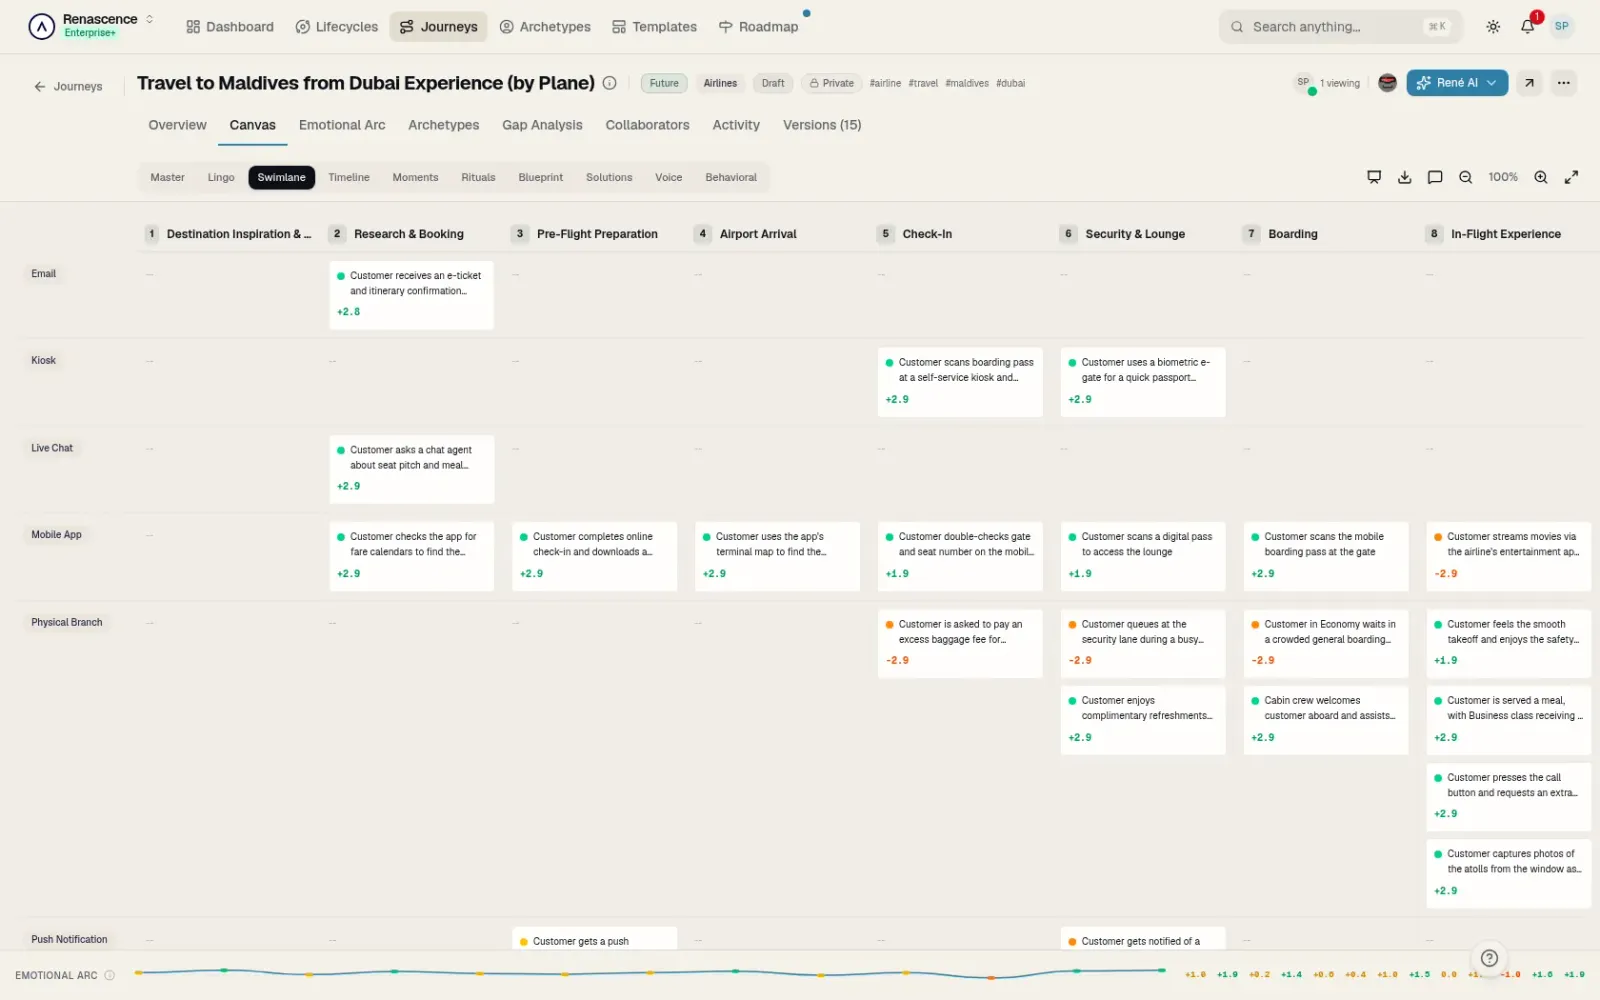This screenshot has width=1600, height=1000.
Task: Open the three-dot more options menu
Action: (1564, 83)
